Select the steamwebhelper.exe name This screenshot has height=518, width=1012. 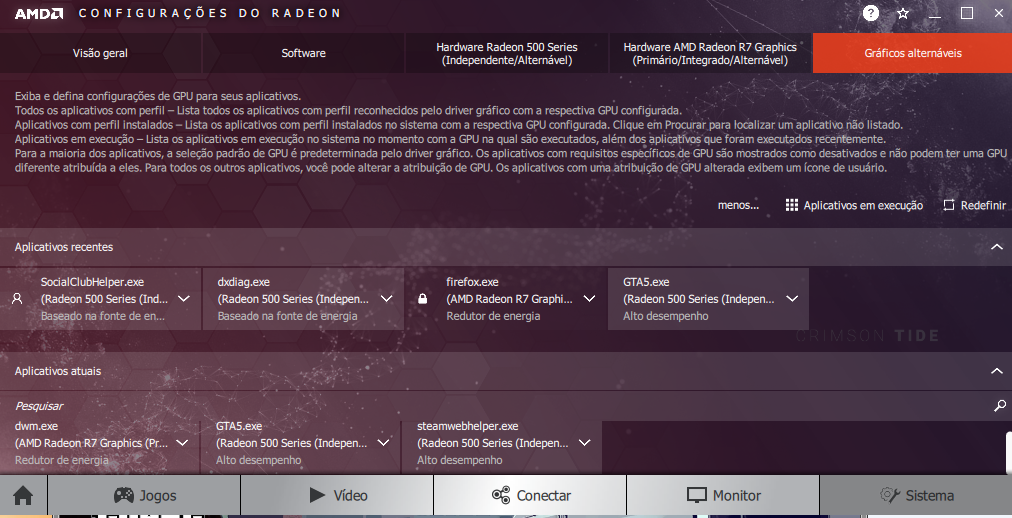tap(467, 426)
